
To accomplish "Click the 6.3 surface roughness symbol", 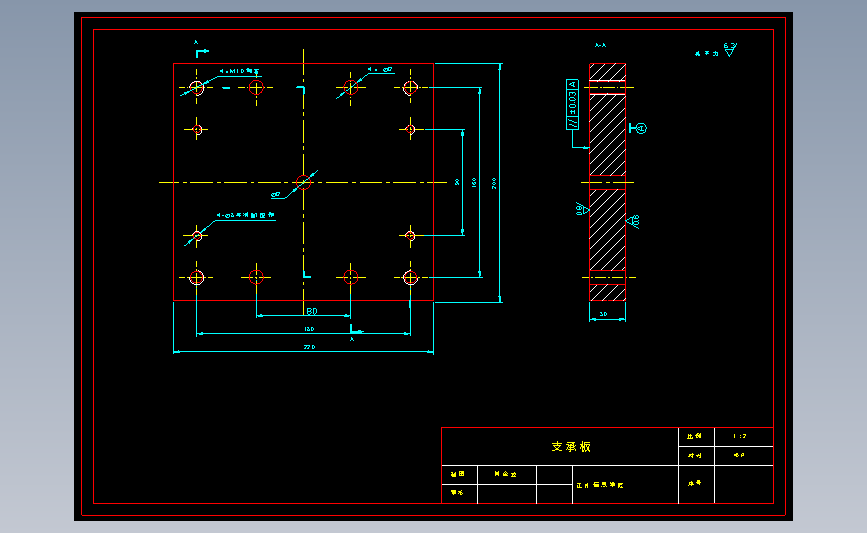I will point(730,49).
